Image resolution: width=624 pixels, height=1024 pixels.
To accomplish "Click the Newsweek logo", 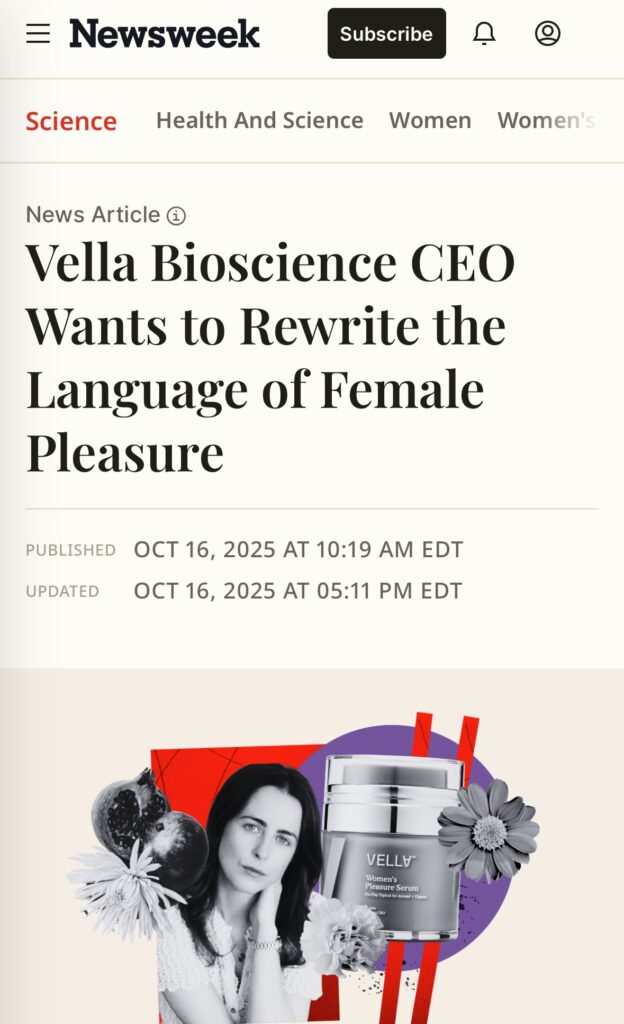I will 164,34.
